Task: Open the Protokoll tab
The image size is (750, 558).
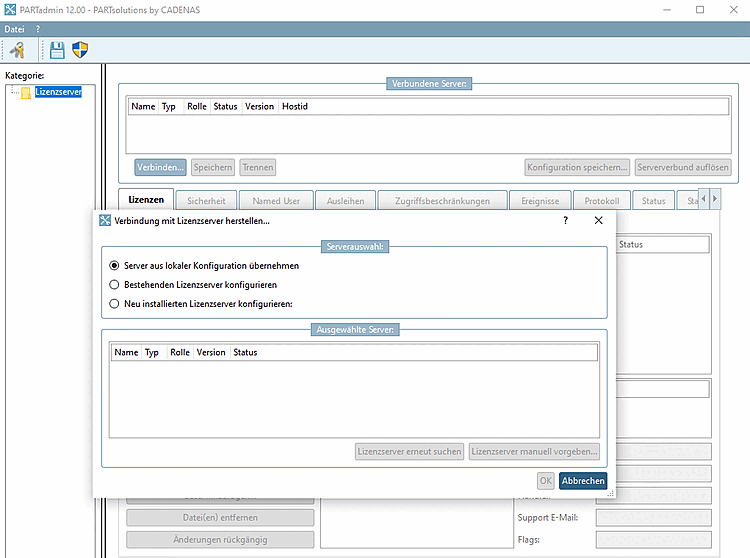Action: 602,201
